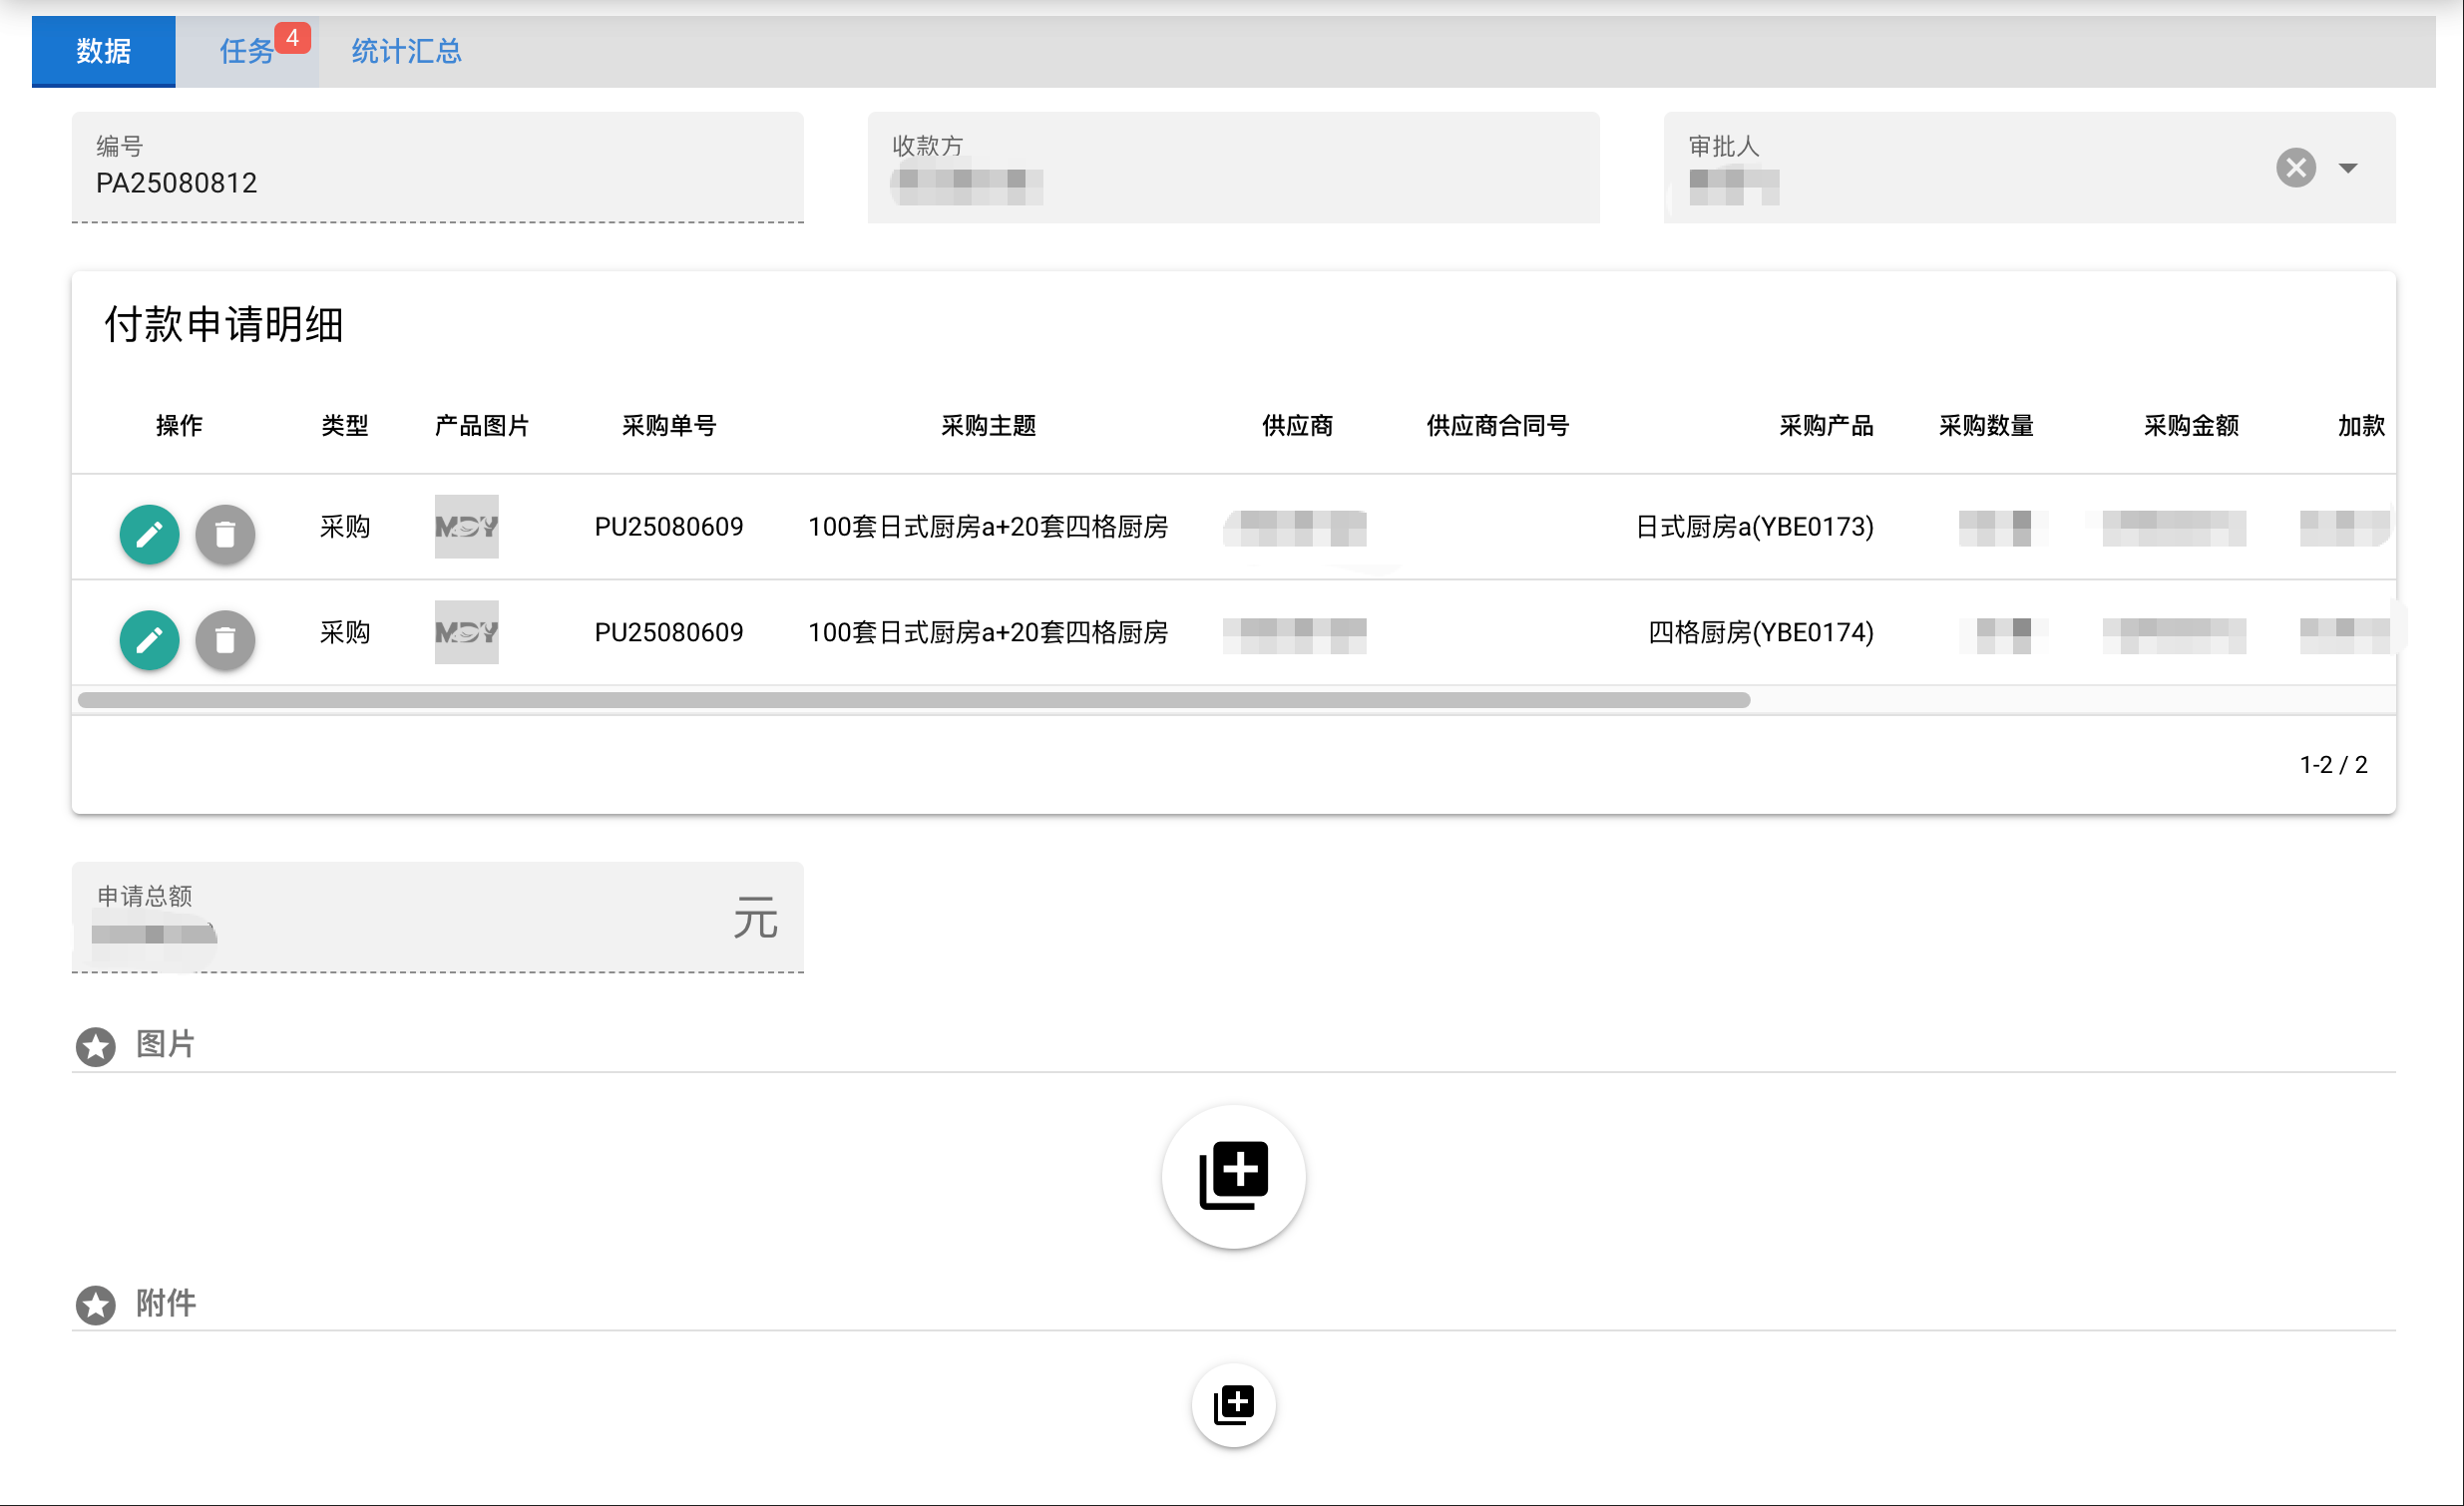Click the 申请总额 amount field
2464x1506 pixels.
coord(437,916)
